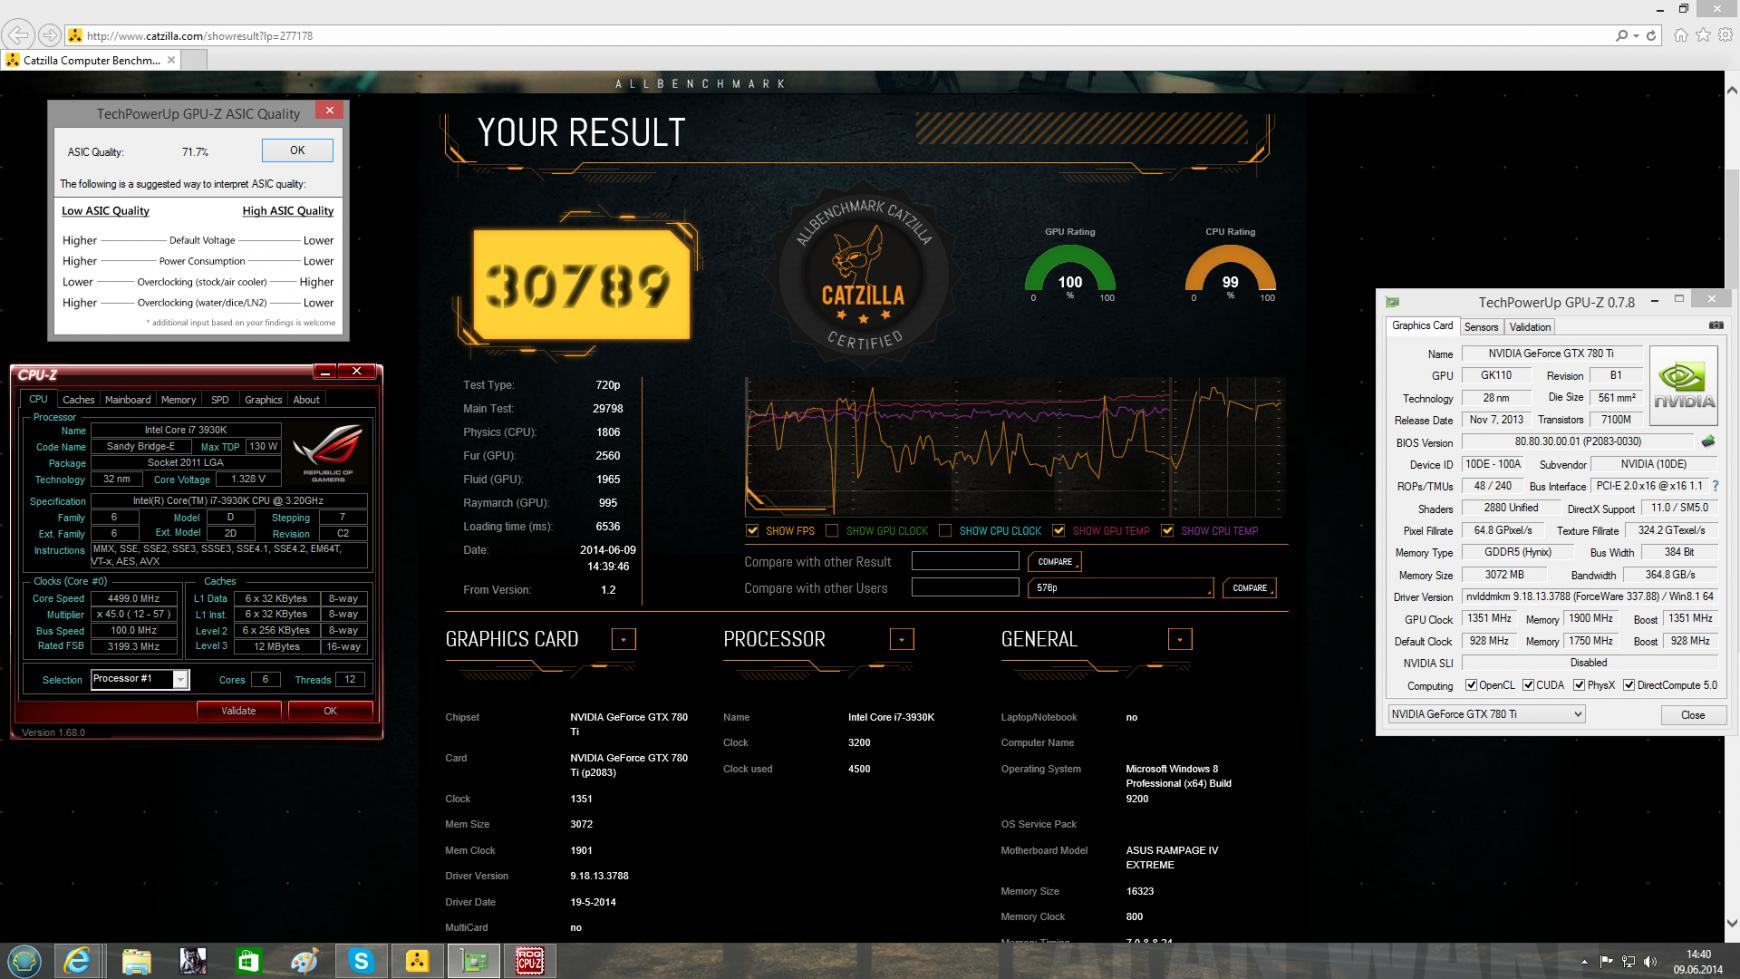Open the browser Home icon
1740x979 pixels.
(x=1681, y=35)
